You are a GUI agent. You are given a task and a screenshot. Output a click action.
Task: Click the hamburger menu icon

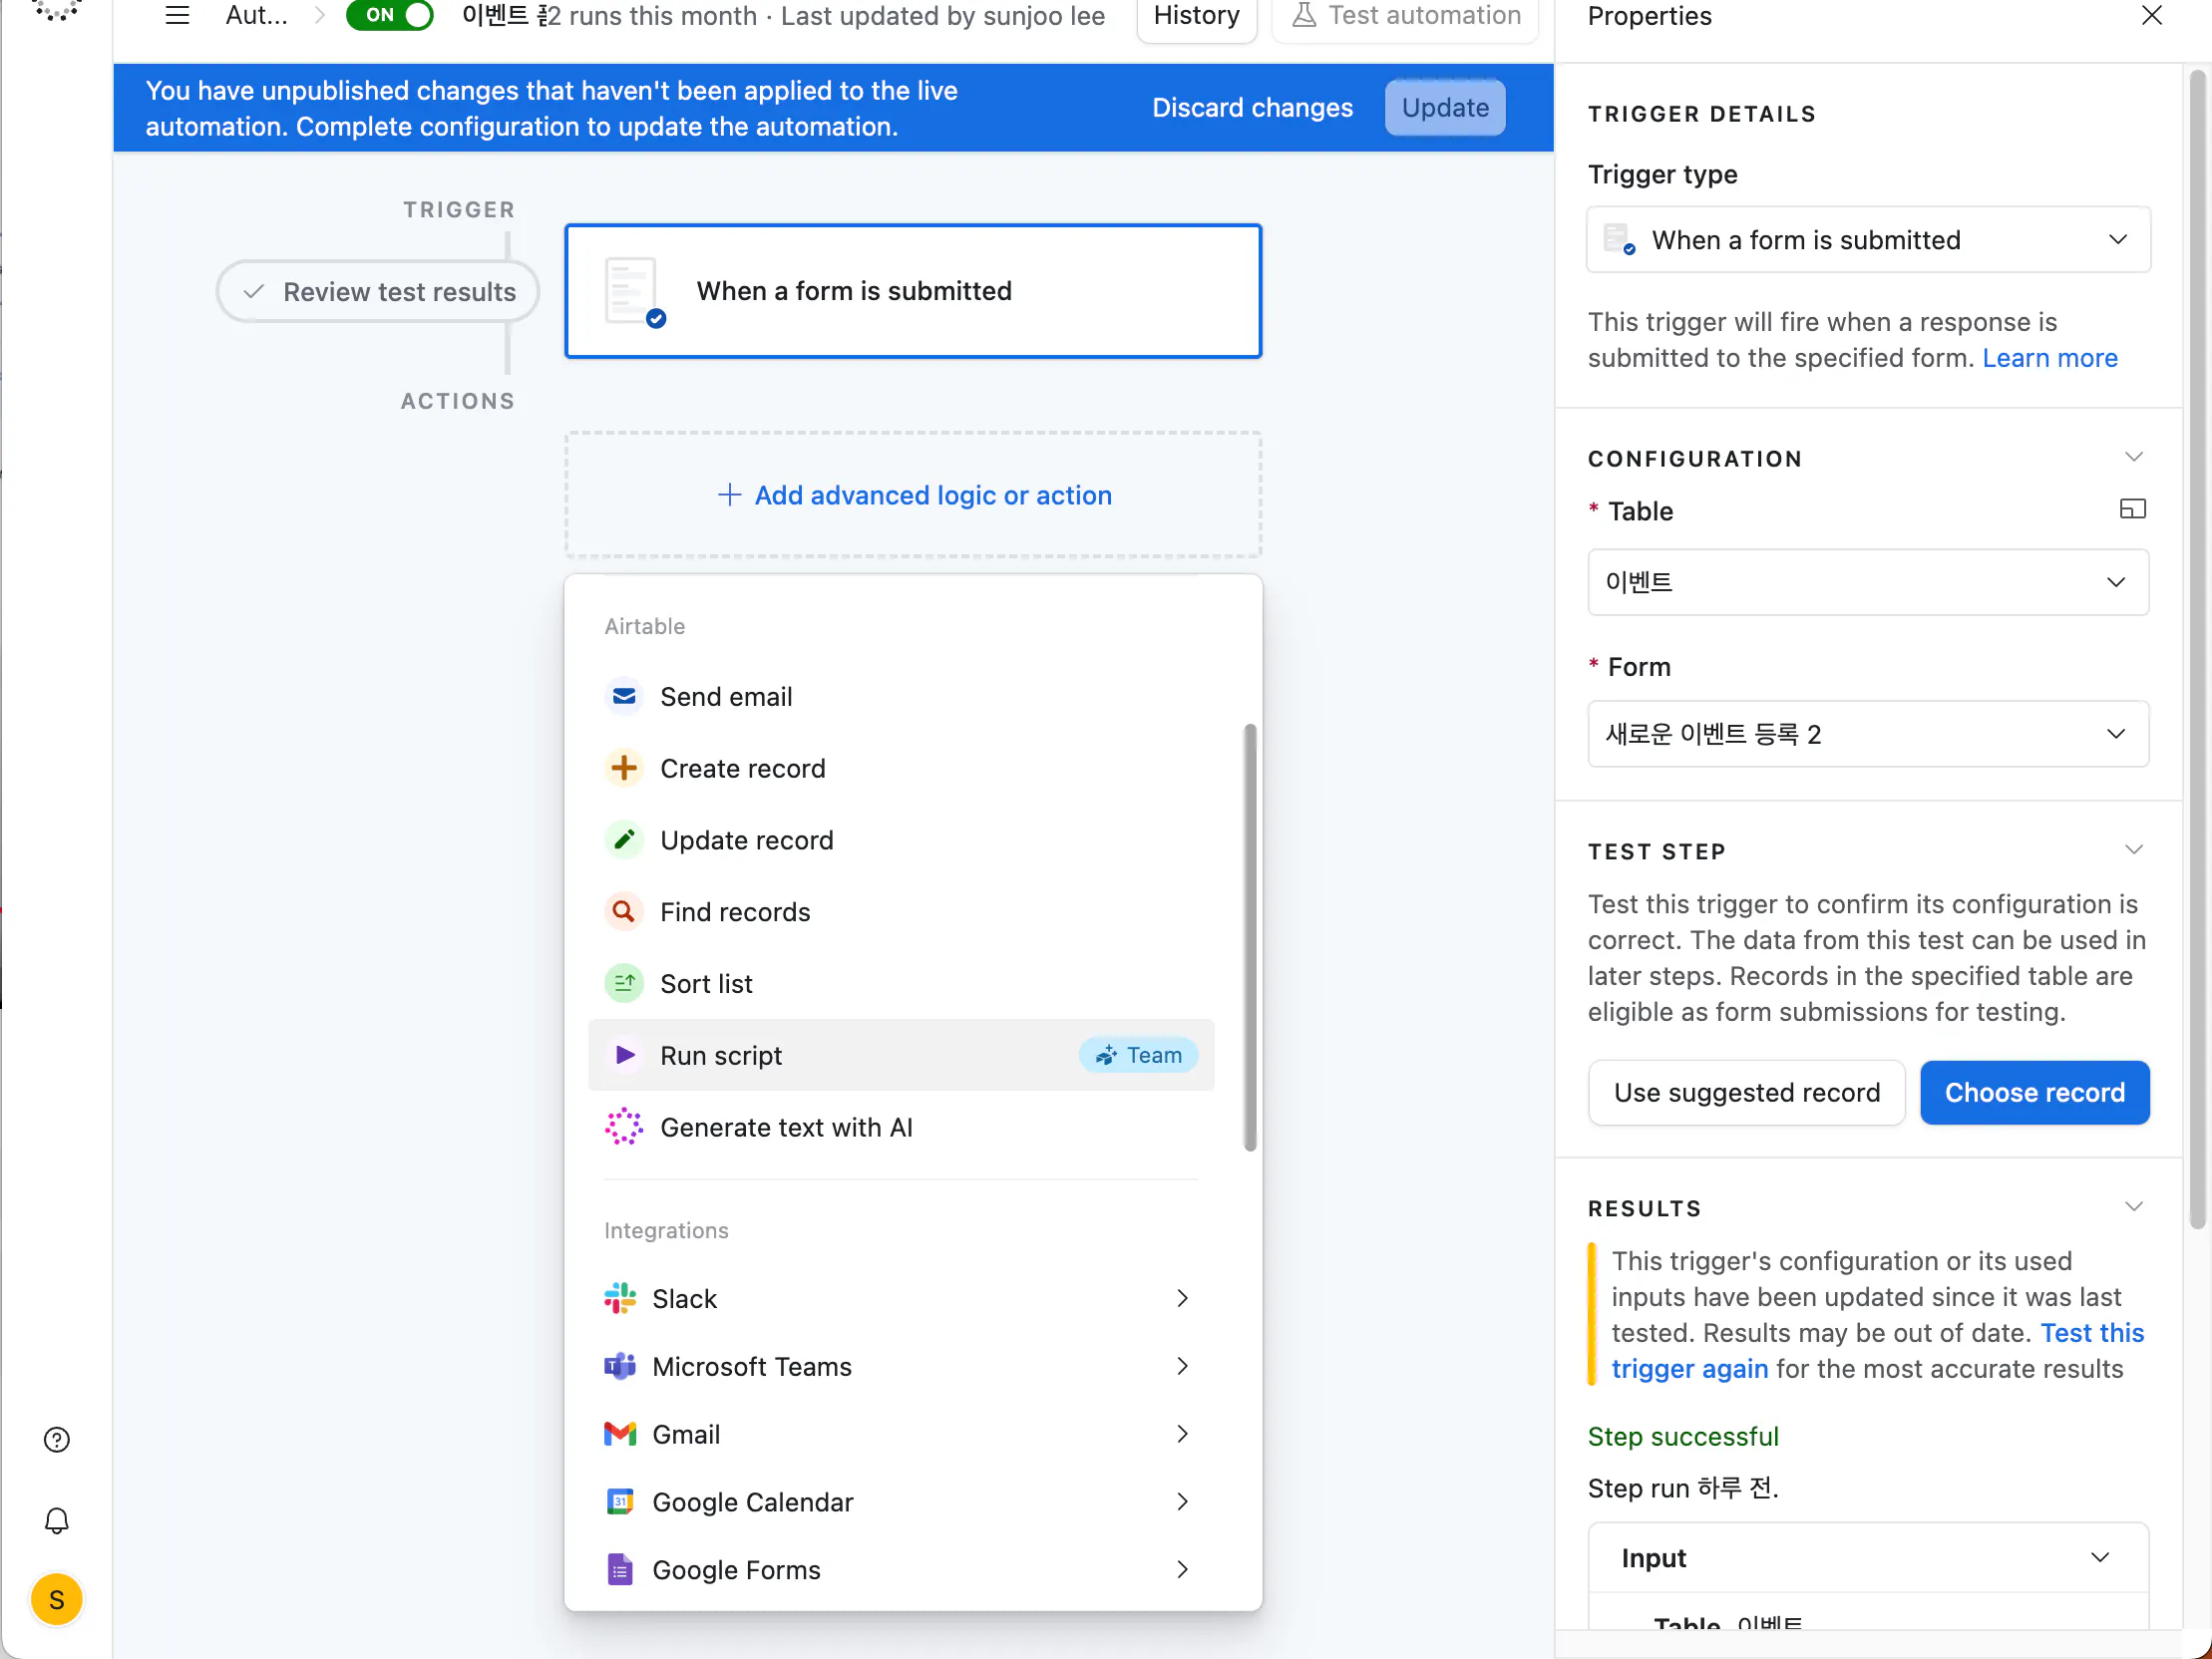177,15
